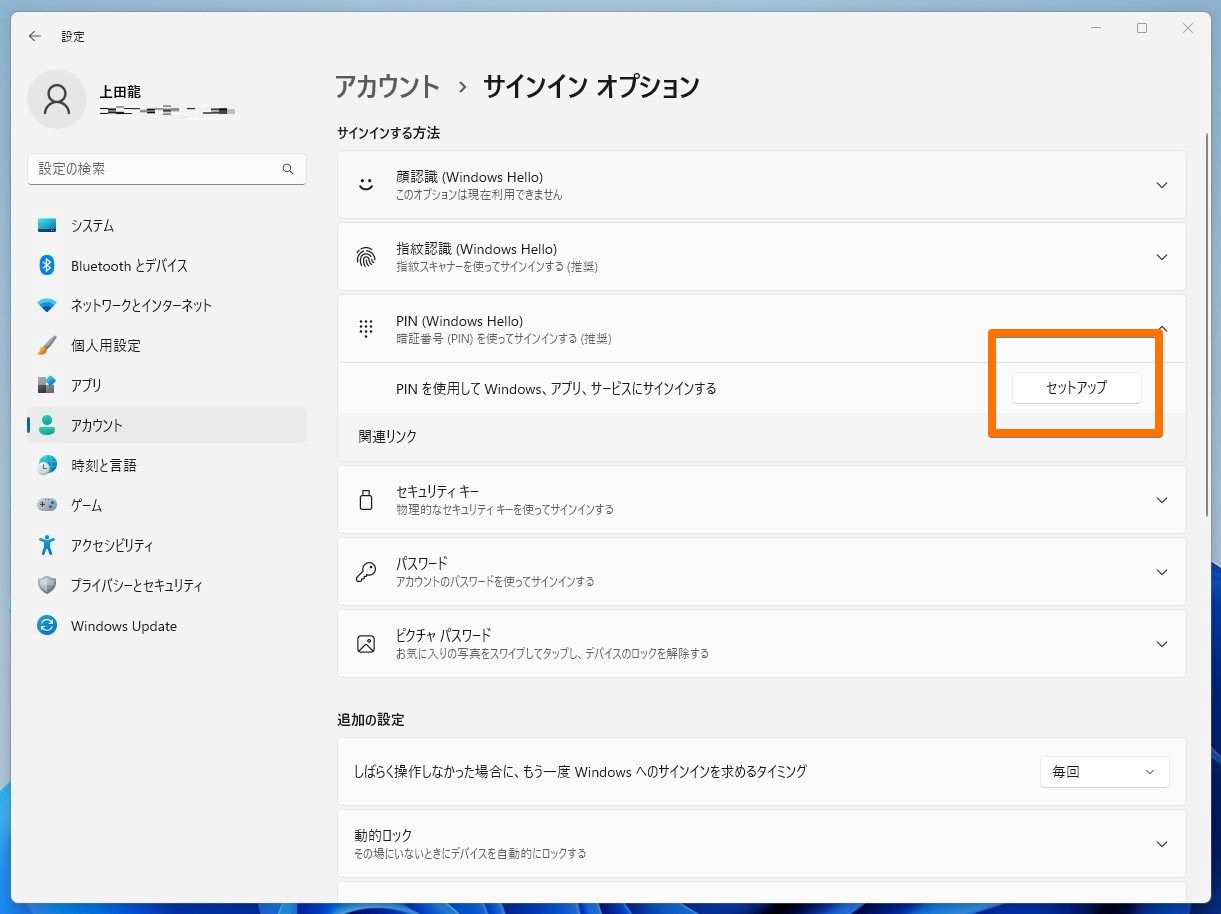Image resolution: width=1221 pixels, height=914 pixels.
Task: Collapse the PIN (Windows Hello) section
Action: tap(1162, 328)
